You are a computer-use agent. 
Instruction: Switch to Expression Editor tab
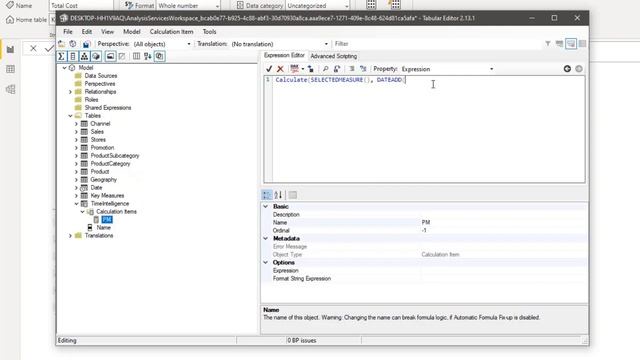(x=284, y=55)
